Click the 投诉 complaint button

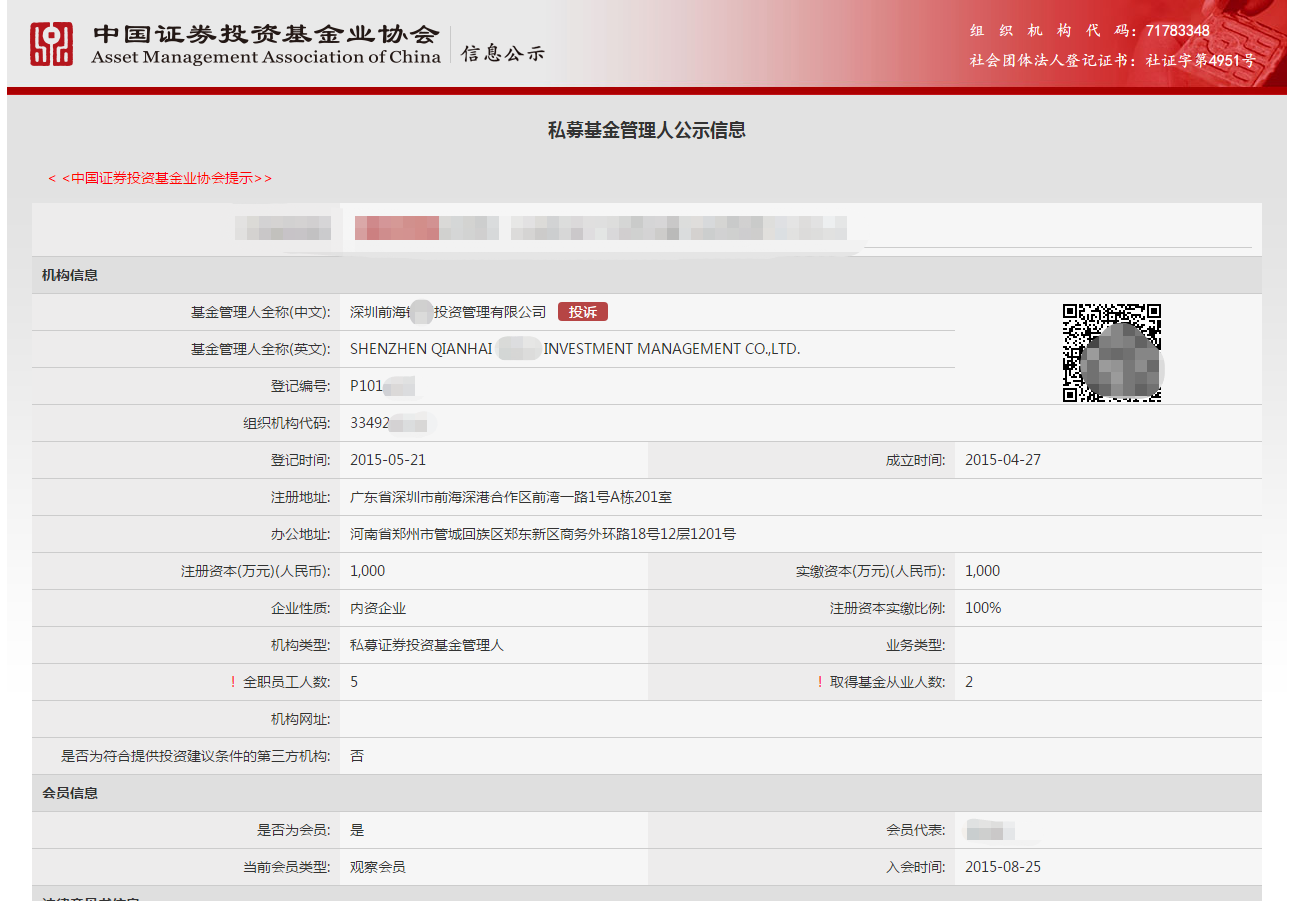(583, 312)
